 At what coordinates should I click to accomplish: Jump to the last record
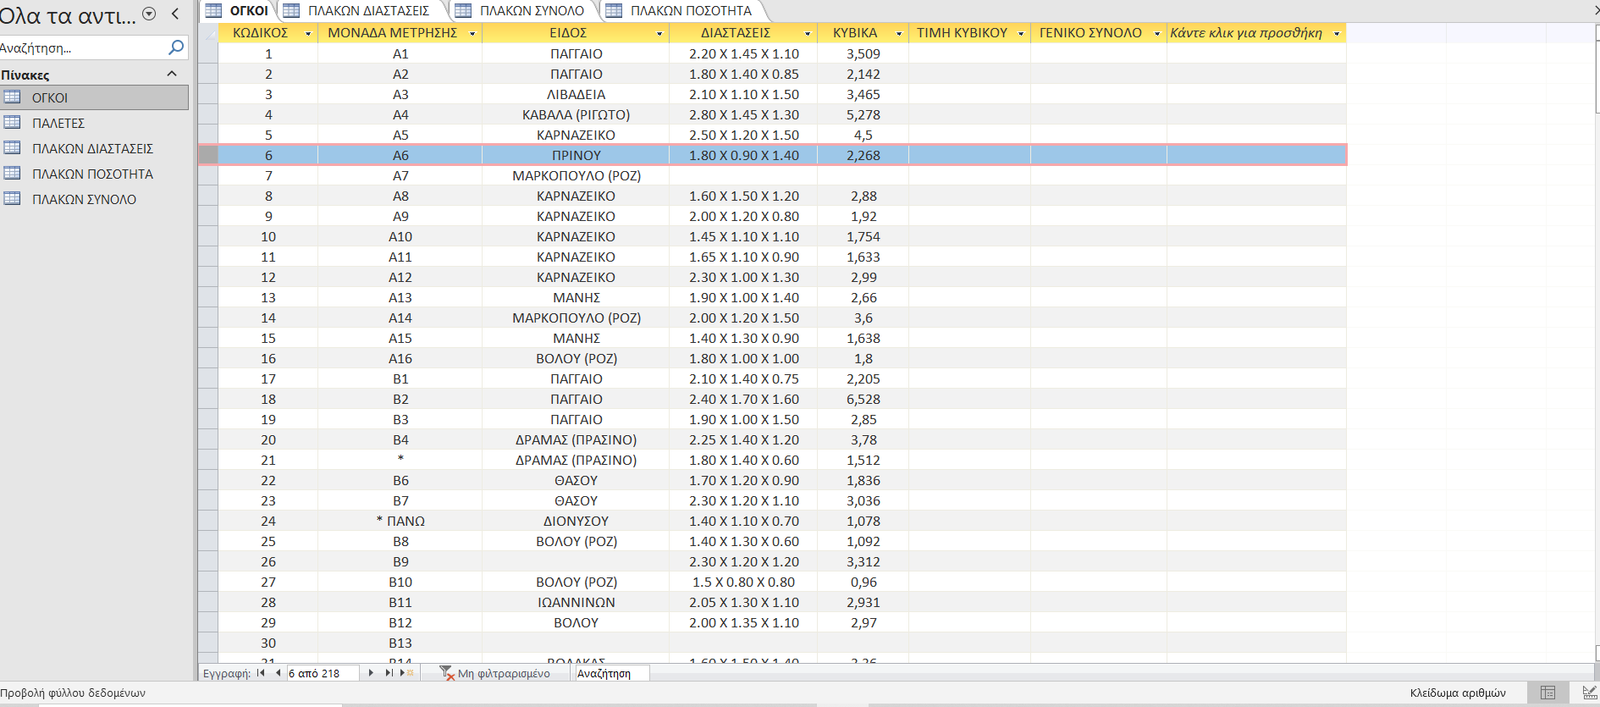388,673
